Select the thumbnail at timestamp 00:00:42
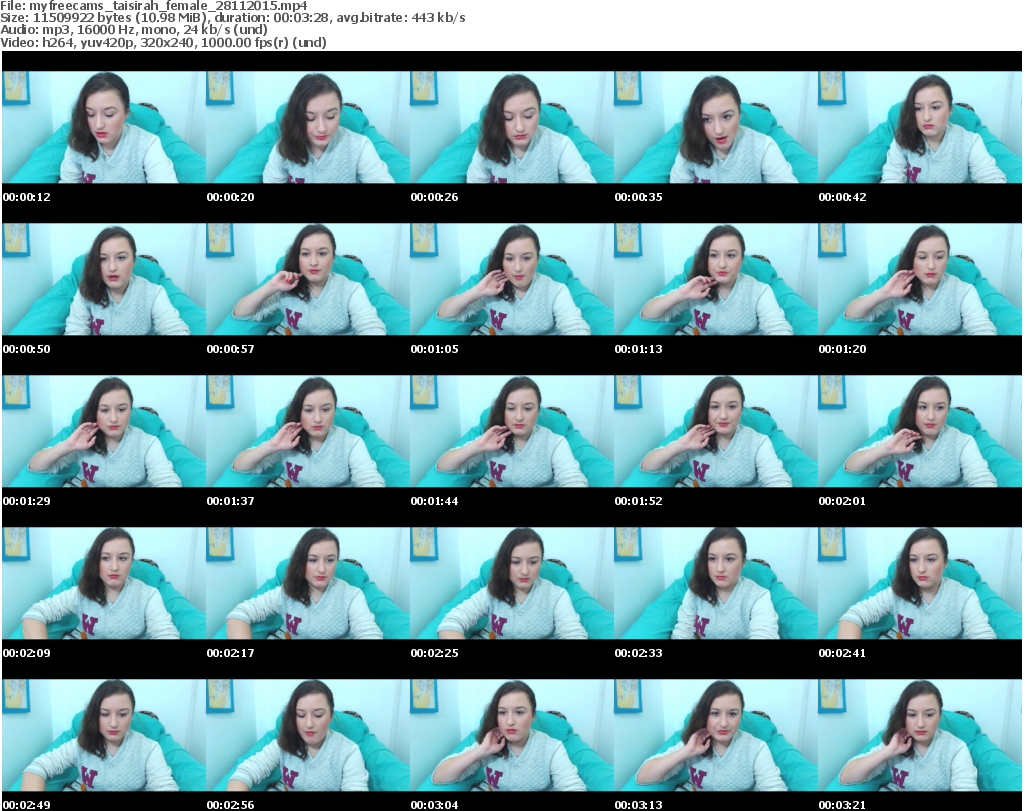1024x811 pixels. click(x=920, y=127)
